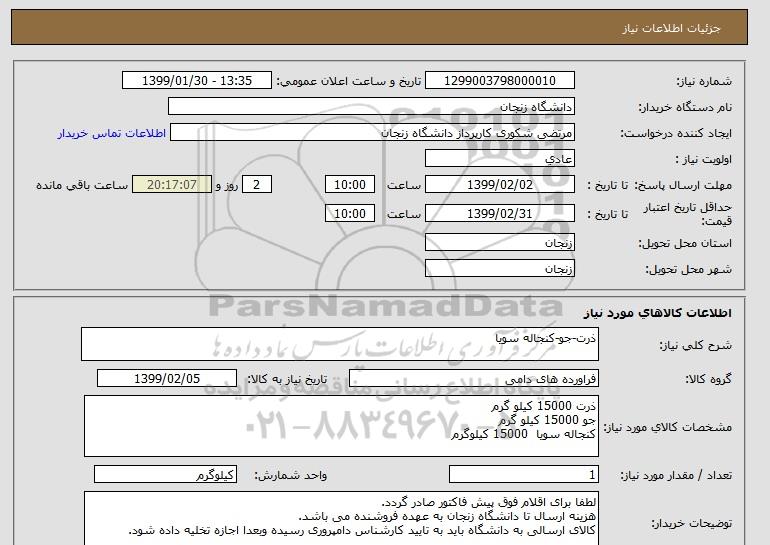Click the response deadline time 10:00 field

[x=350, y=185]
